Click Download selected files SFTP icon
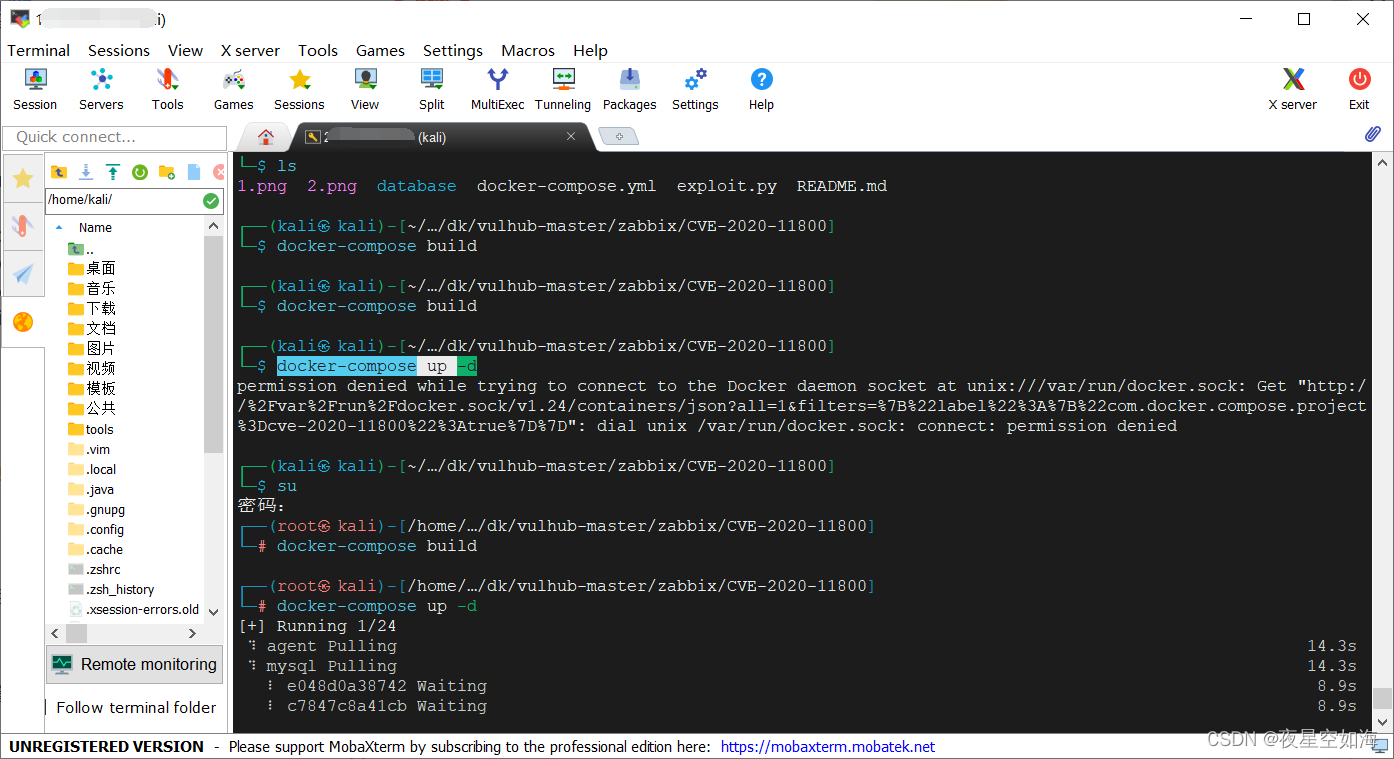Viewport: 1394px width, 759px height. pos(86,172)
